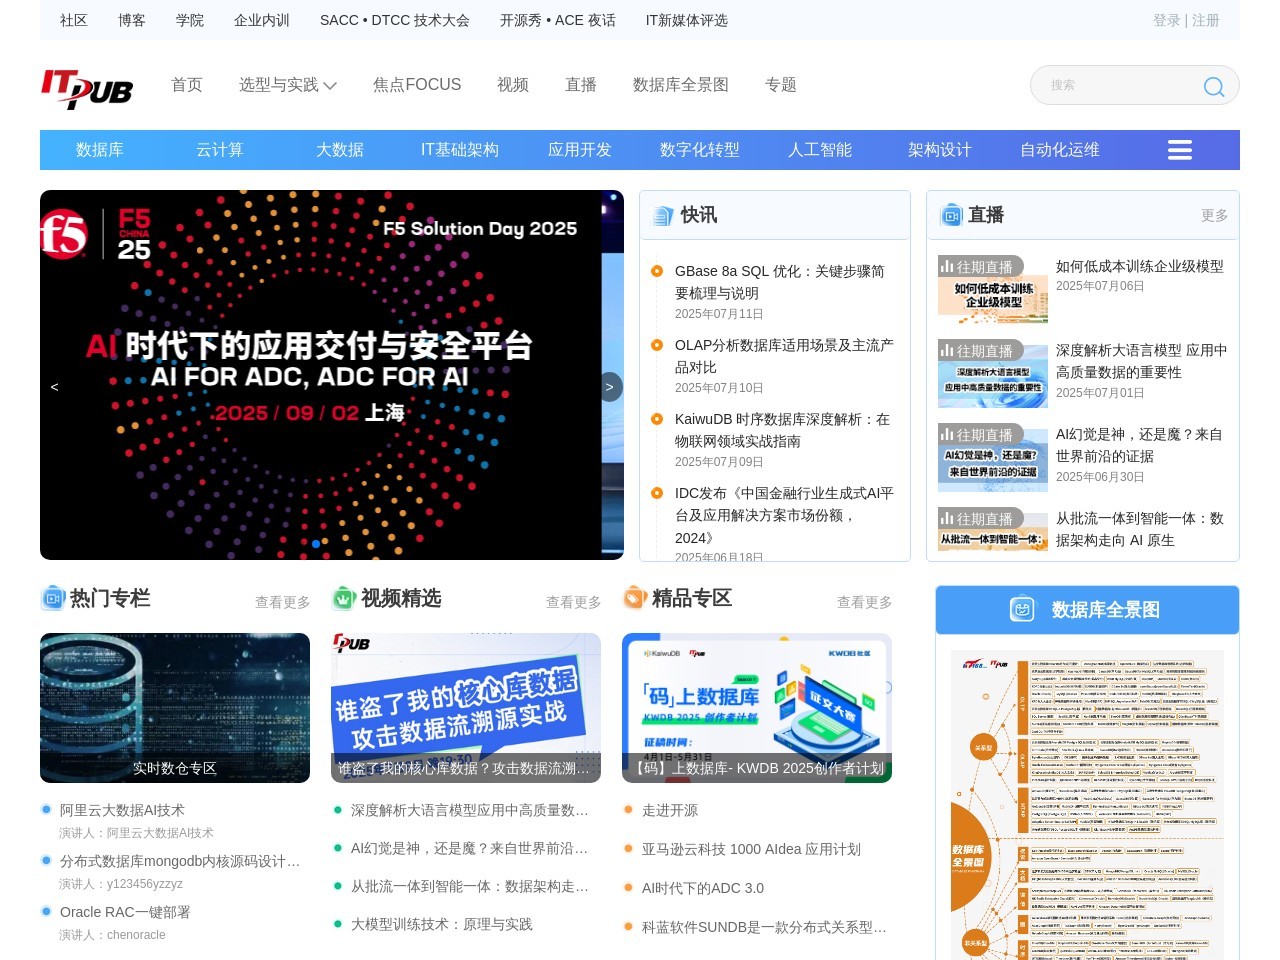Viewport: 1280px width, 960px height.
Task: Open 从批流一体到智能一体 live title
Action: click(x=1140, y=529)
